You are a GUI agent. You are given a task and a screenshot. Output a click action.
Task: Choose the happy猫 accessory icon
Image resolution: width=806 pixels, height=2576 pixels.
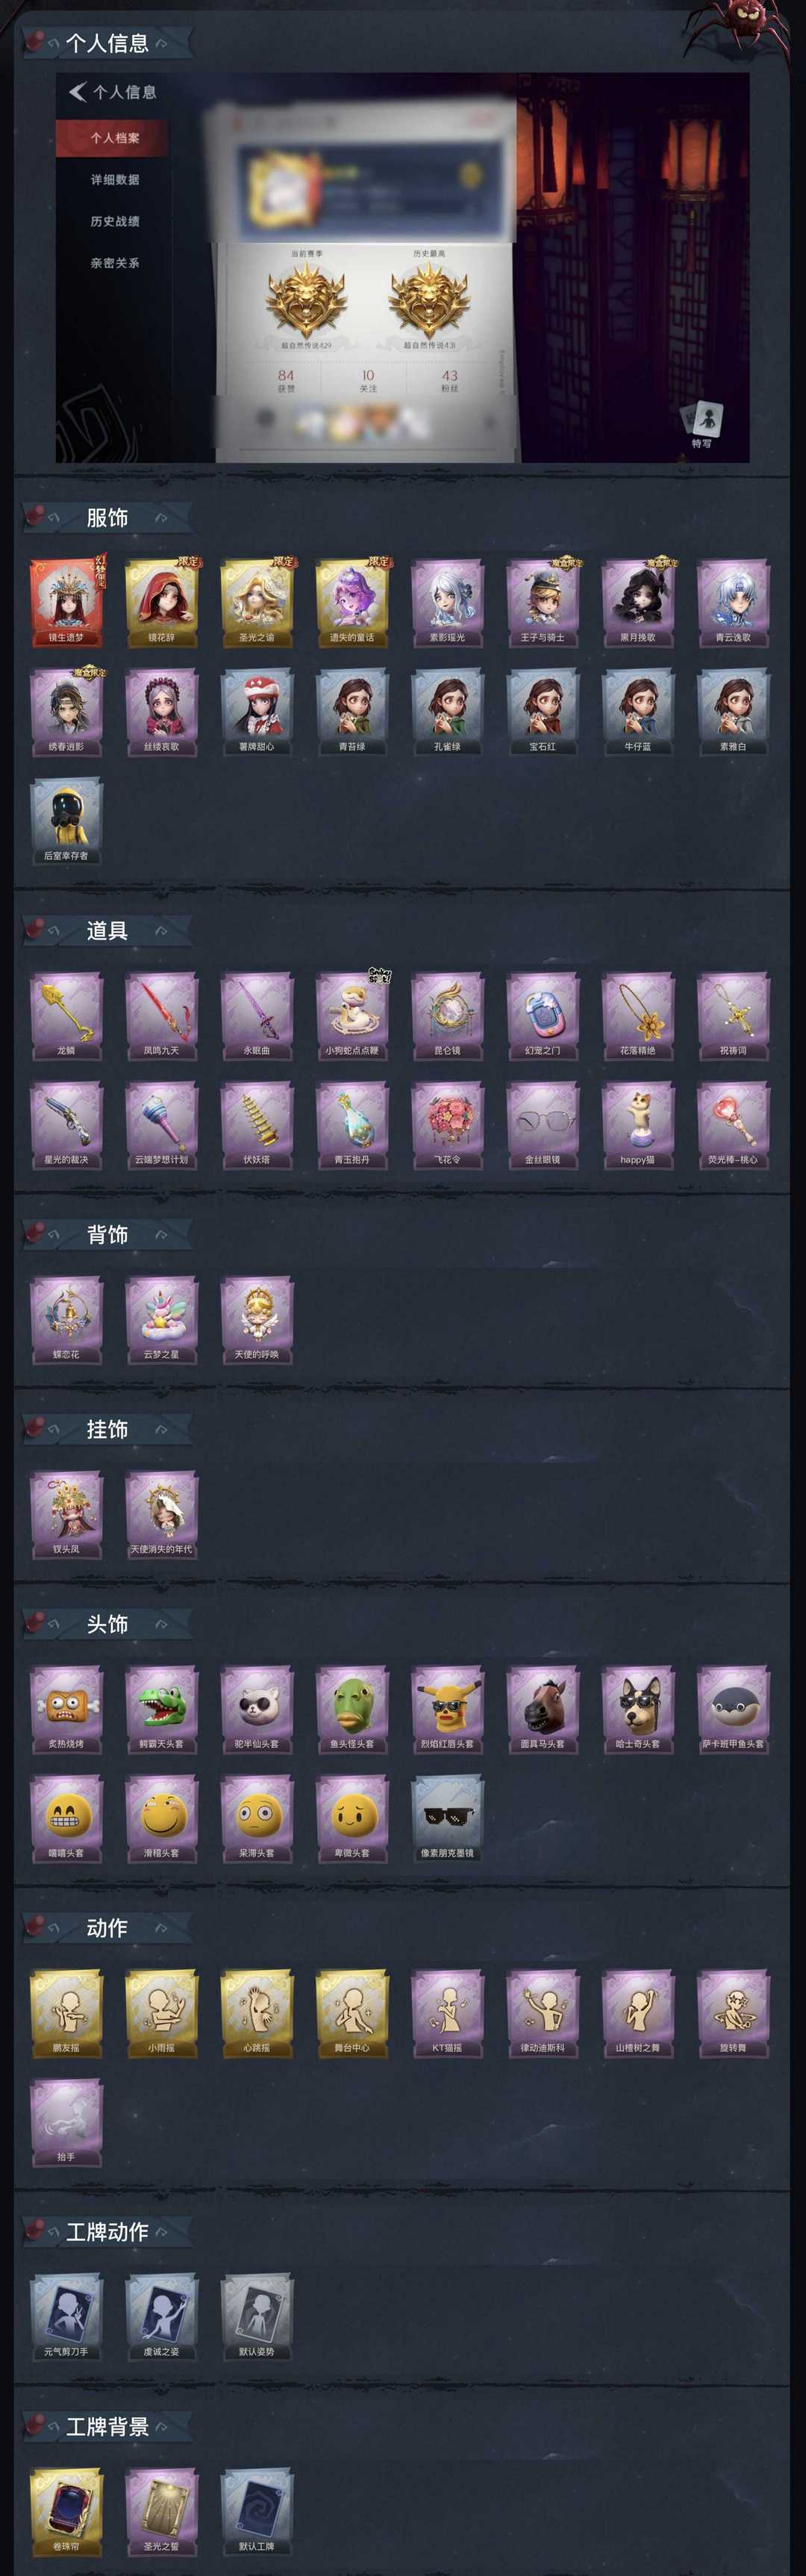coord(638,1125)
